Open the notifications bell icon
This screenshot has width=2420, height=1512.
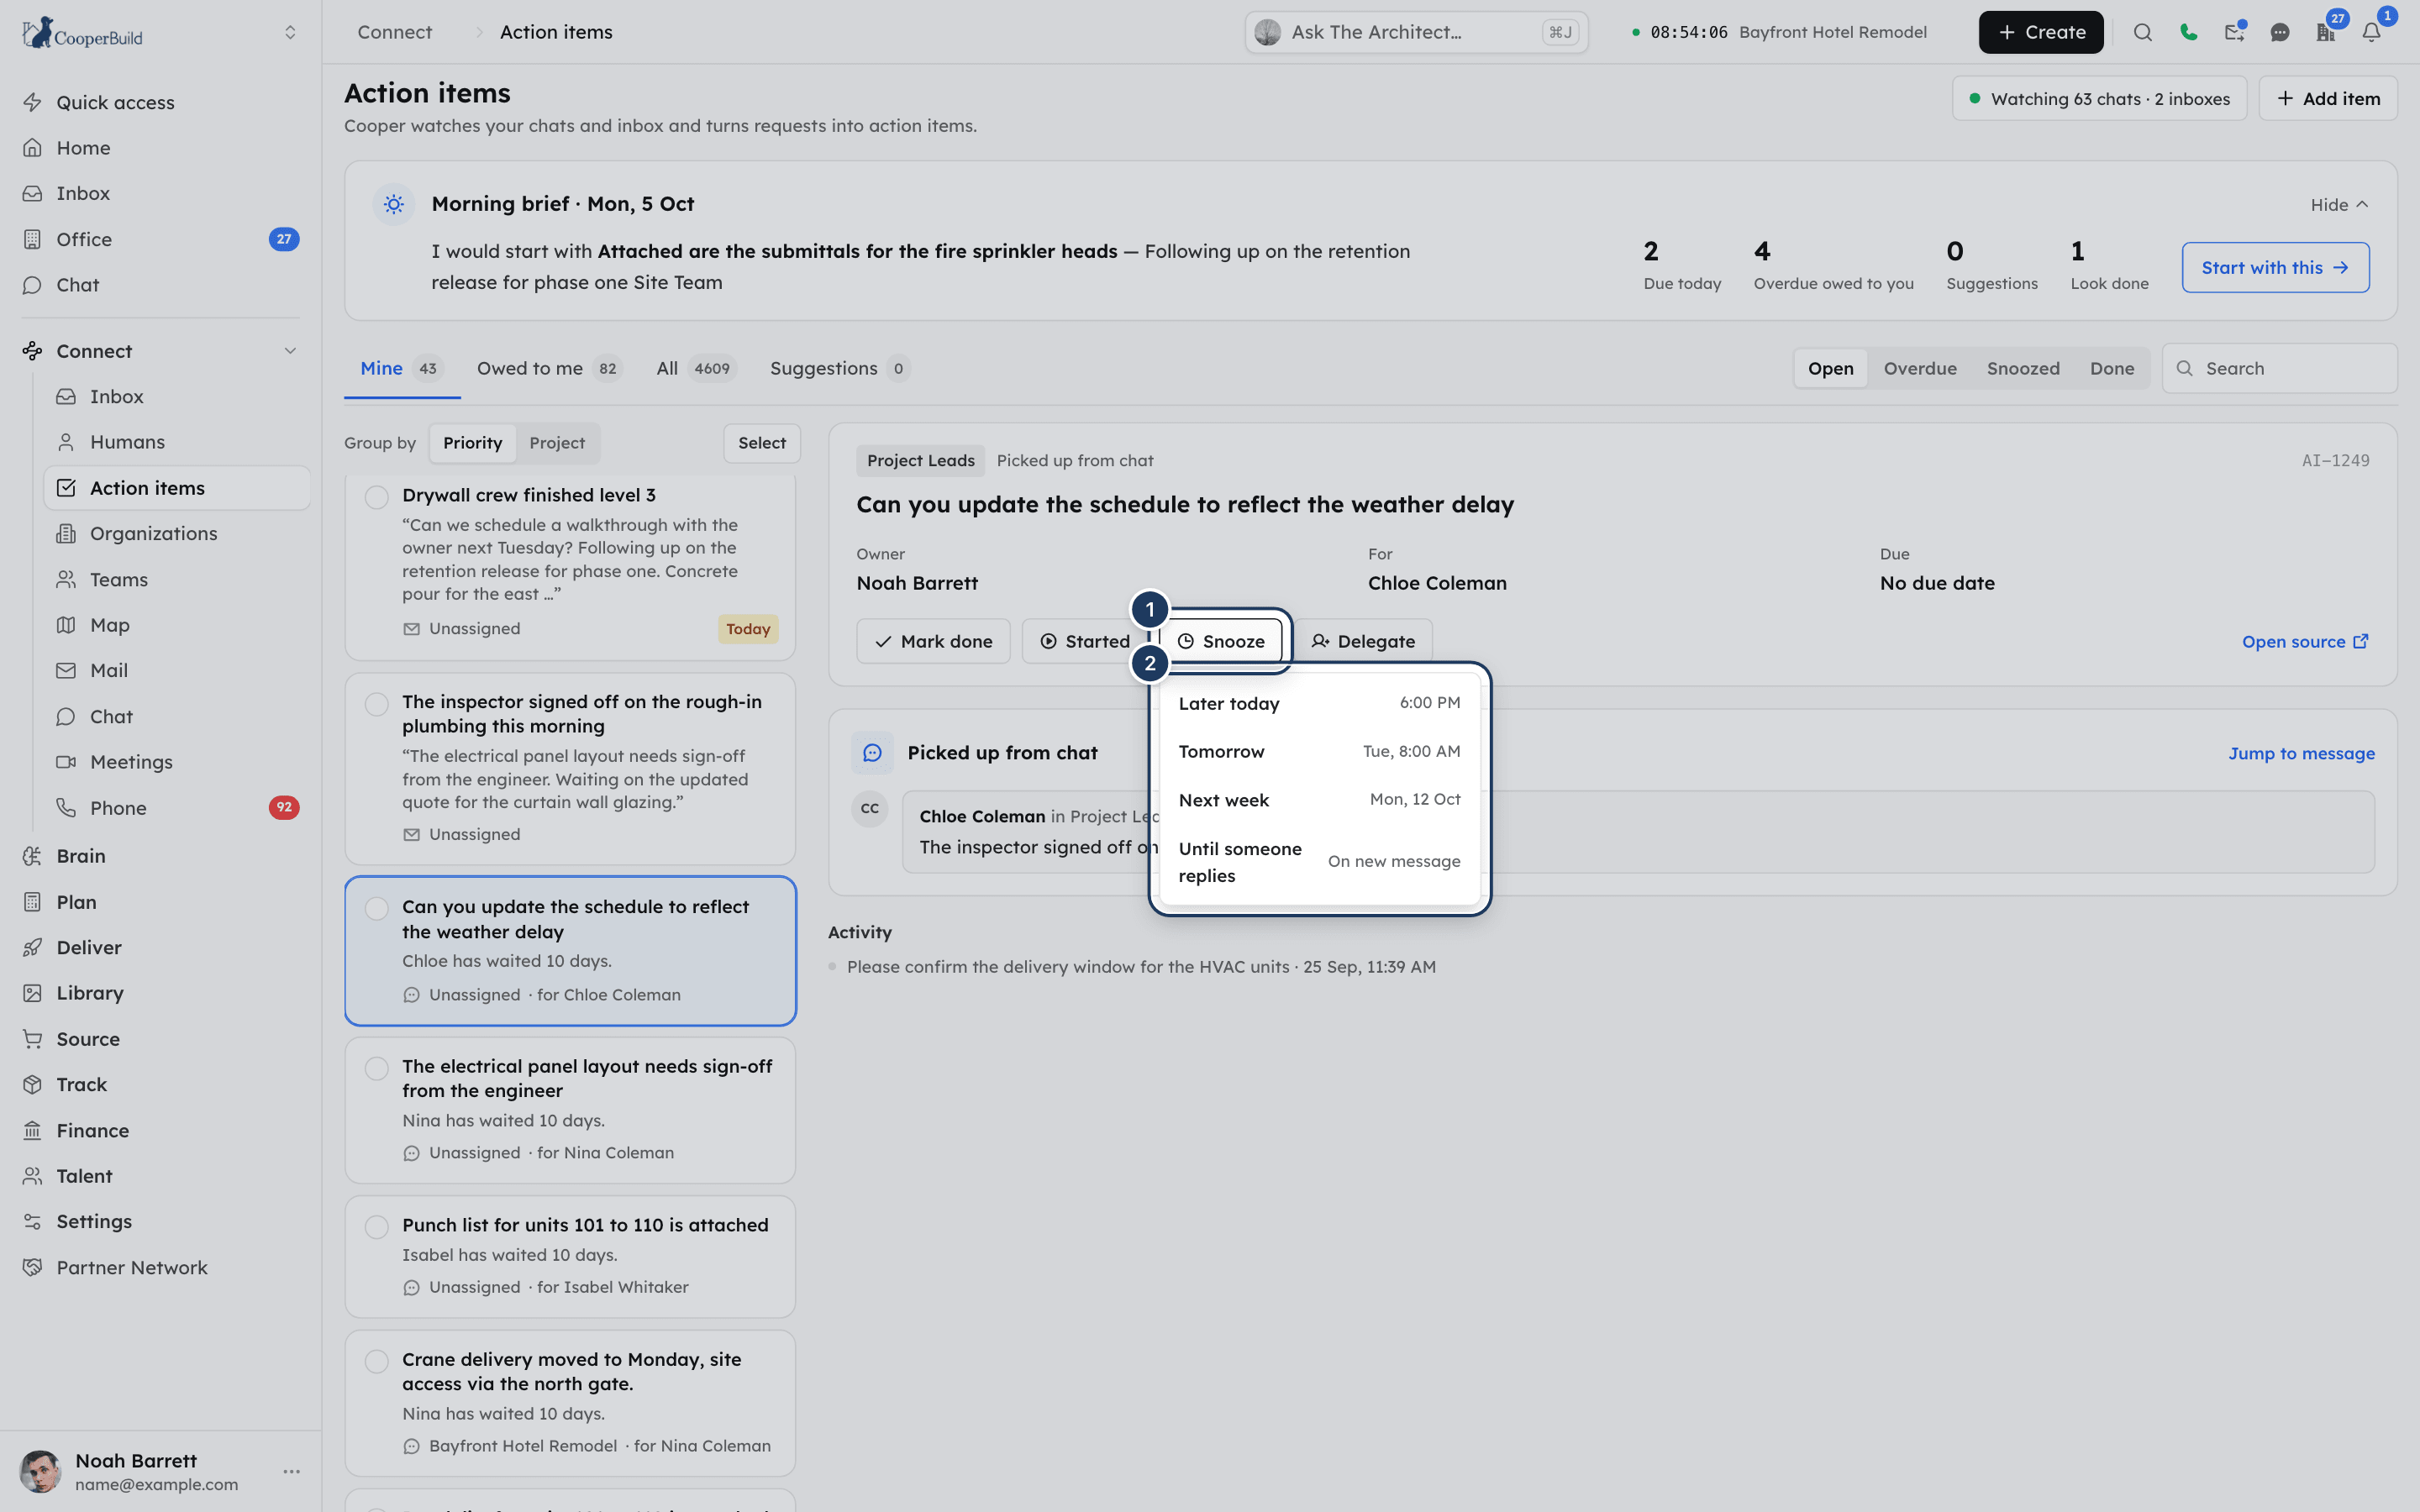pos(2371,32)
